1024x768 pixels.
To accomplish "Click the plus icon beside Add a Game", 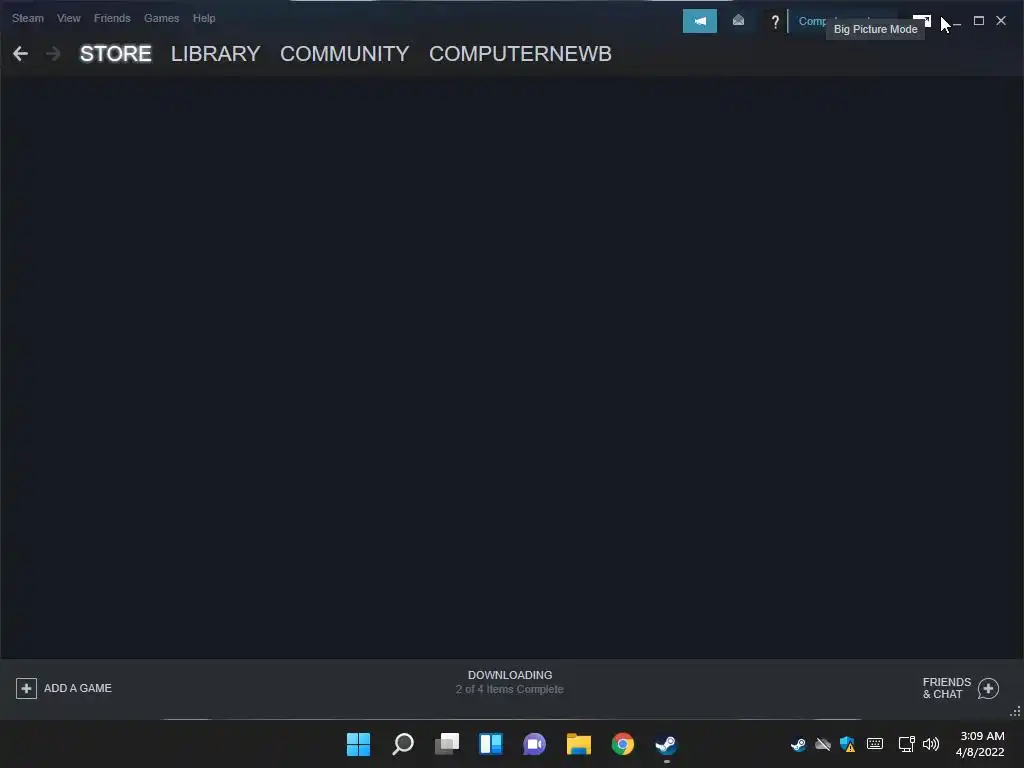I will [26, 688].
